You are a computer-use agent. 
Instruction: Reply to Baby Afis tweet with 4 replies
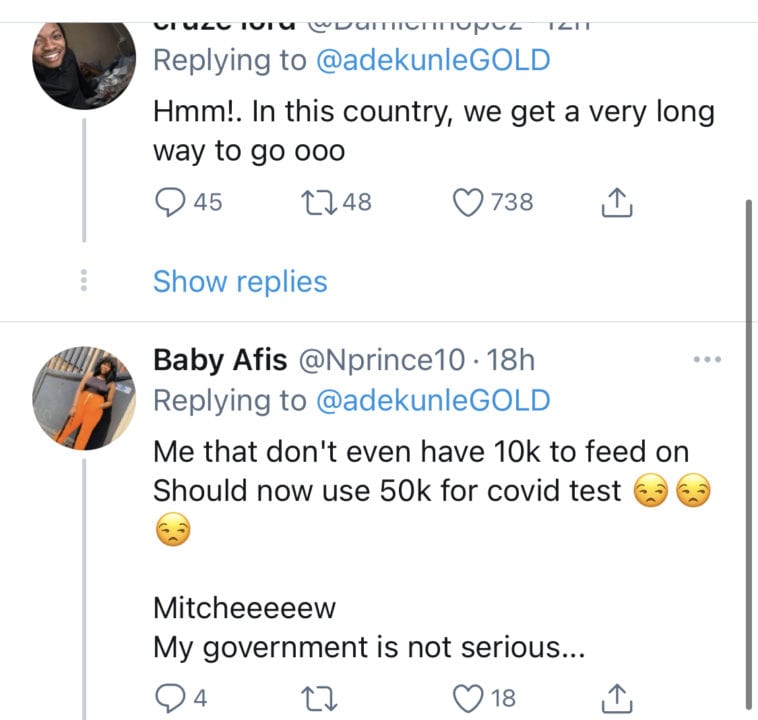pos(172,697)
